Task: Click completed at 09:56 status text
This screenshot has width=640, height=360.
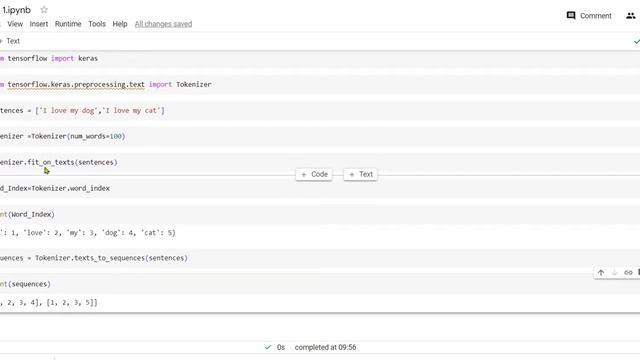Action: click(325, 347)
